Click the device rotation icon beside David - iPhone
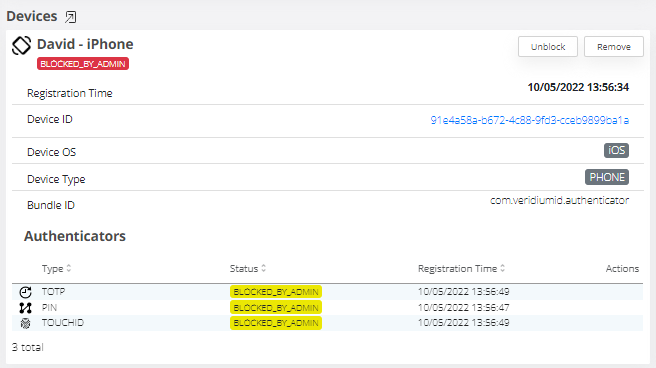This screenshot has height=368, width=656. coord(21,45)
